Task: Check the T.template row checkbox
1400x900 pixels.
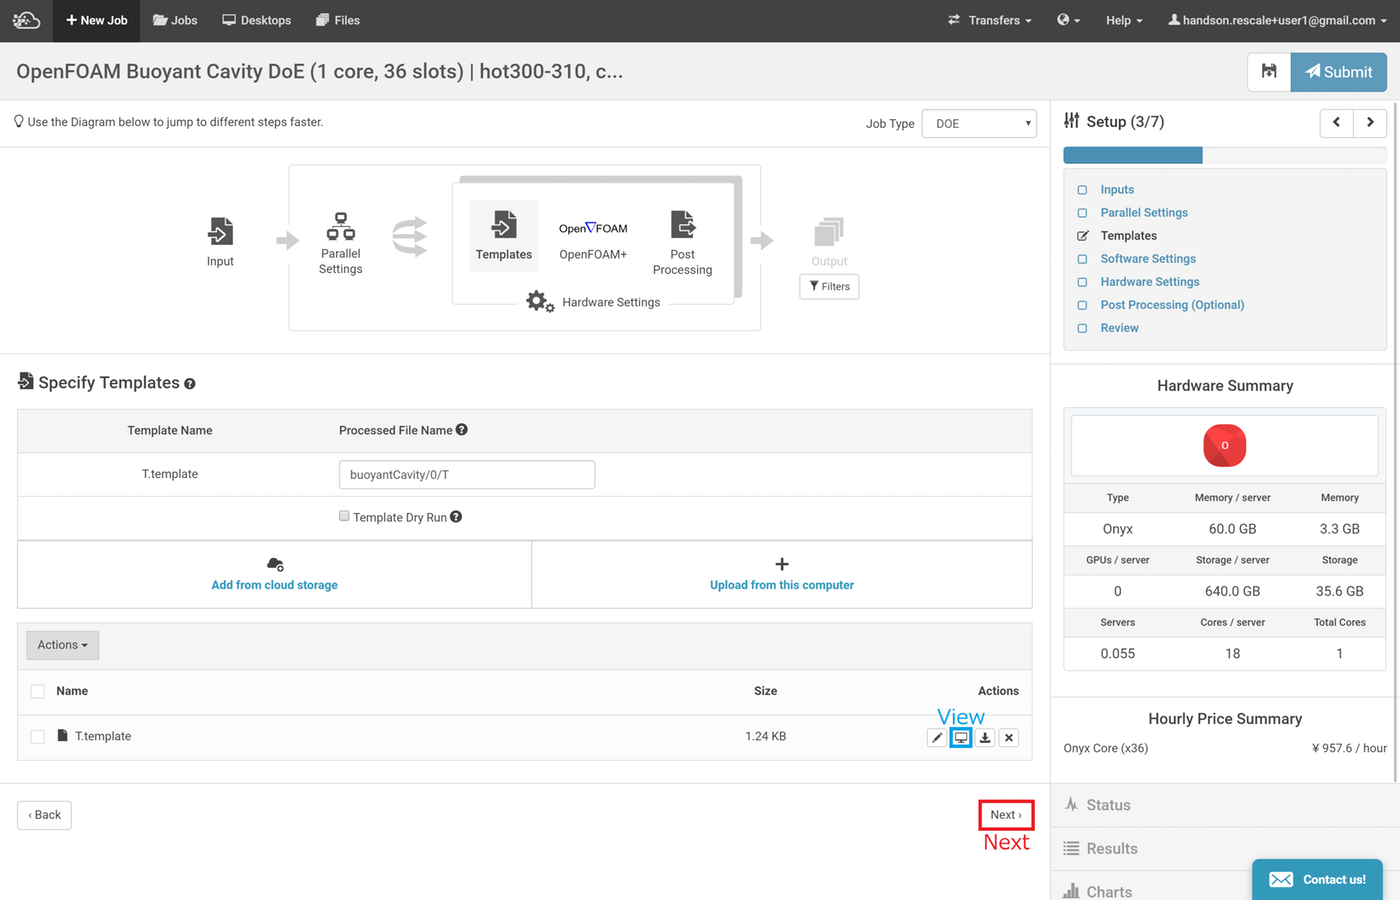Action: 38,737
